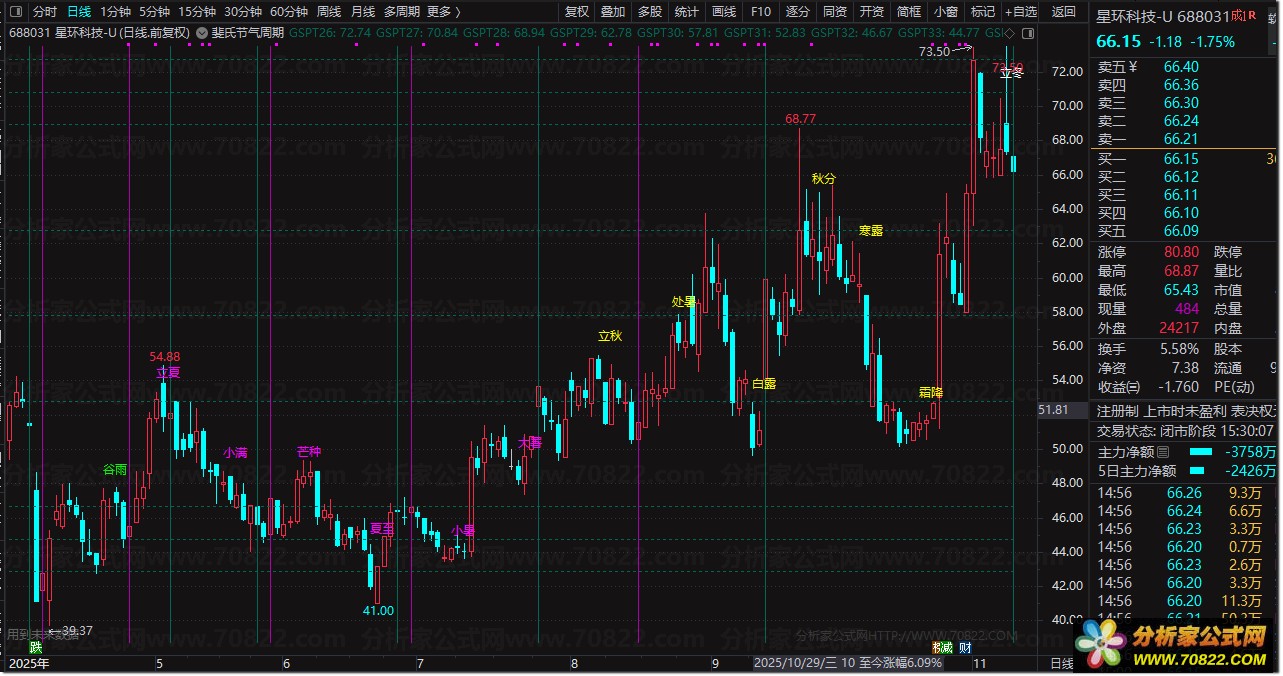This screenshot has width=1283, height=676.
Task: Click the 立夏 solar term marker
Action: coord(168,372)
